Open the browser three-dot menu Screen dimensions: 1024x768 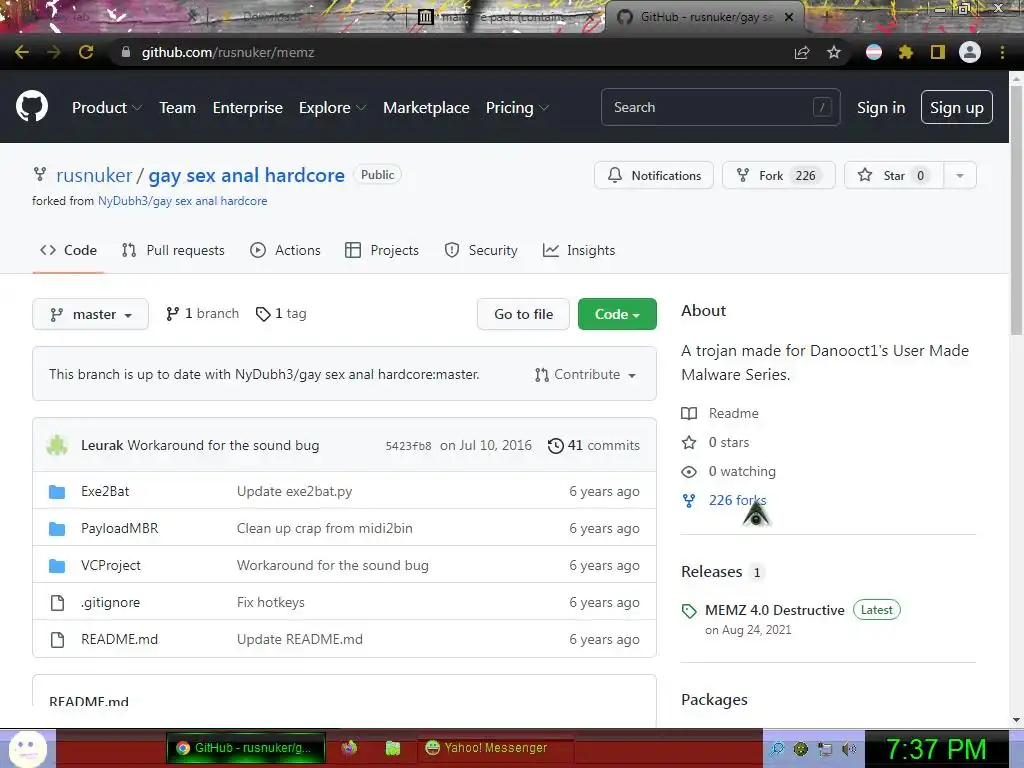[1002, 52]
